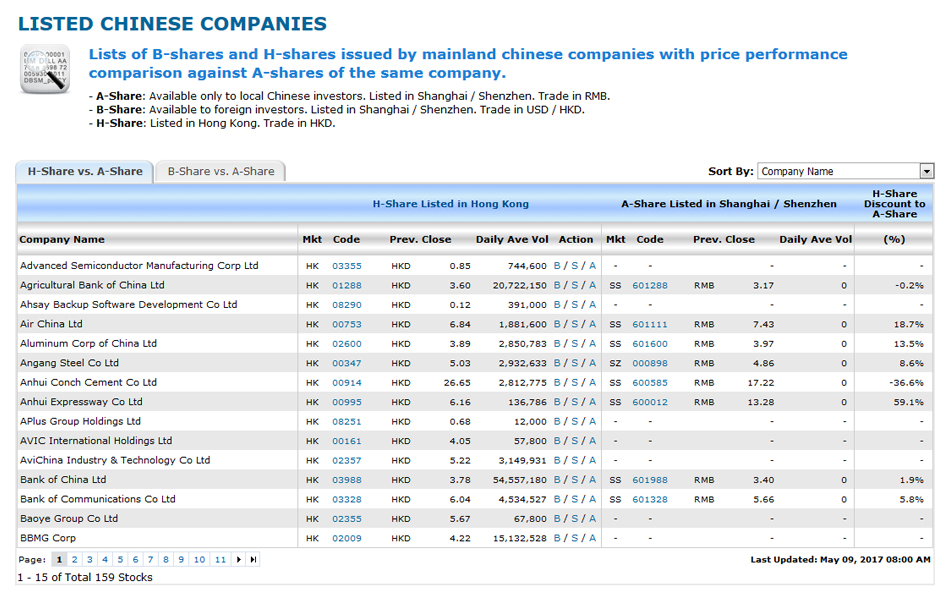This screenshot has width=950, height=600.
Task: Click AviChina Industry & Technology Co Ltd name
Action: tap(115, 460)
